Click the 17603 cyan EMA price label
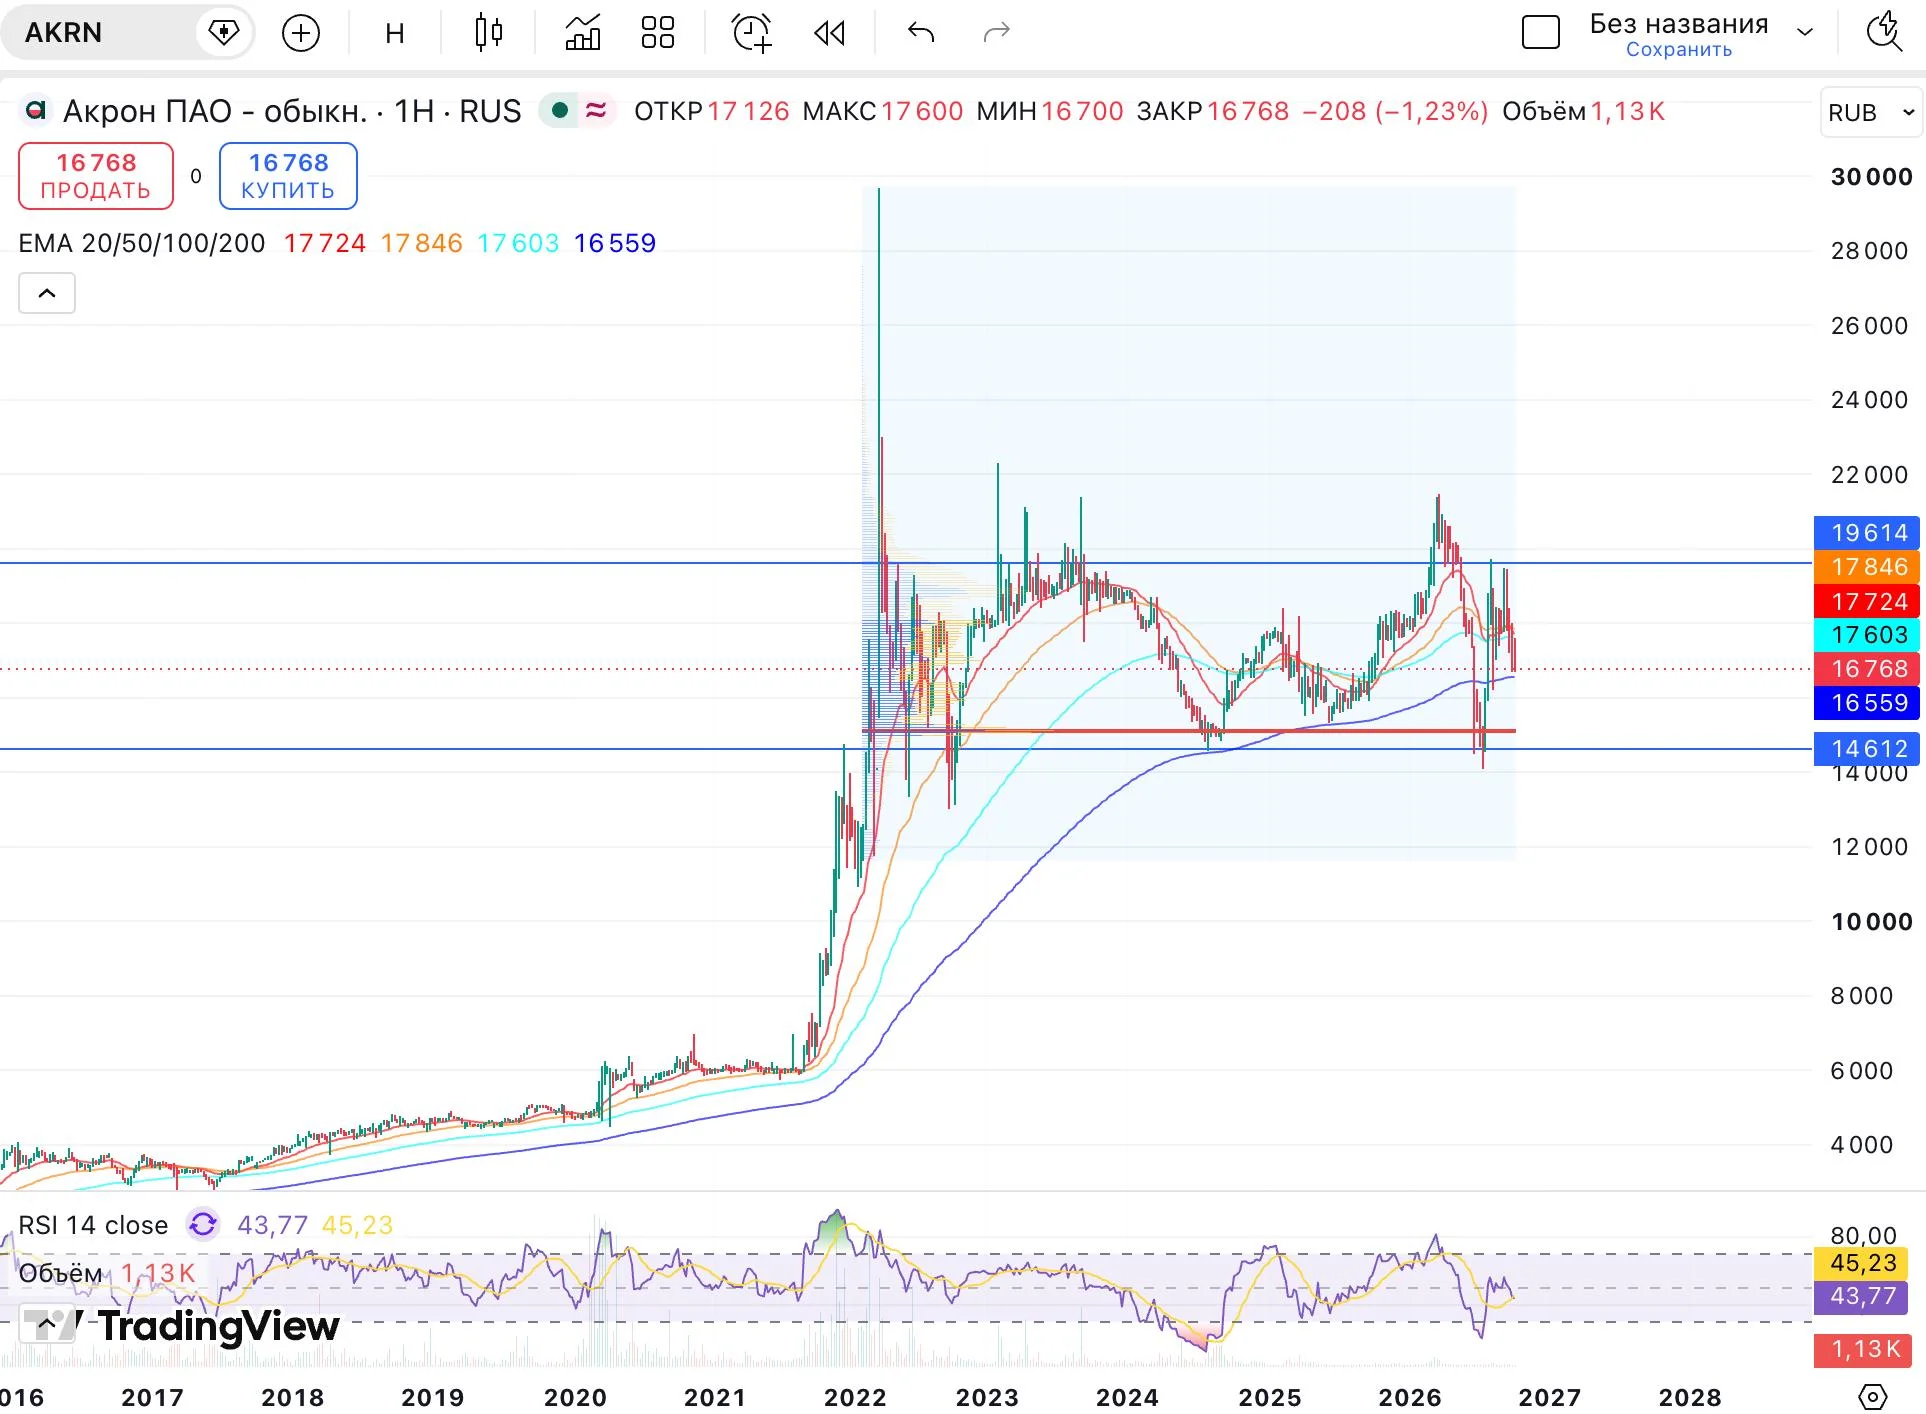Screen dimensions: 1926x1414 tap(1867, 635)
